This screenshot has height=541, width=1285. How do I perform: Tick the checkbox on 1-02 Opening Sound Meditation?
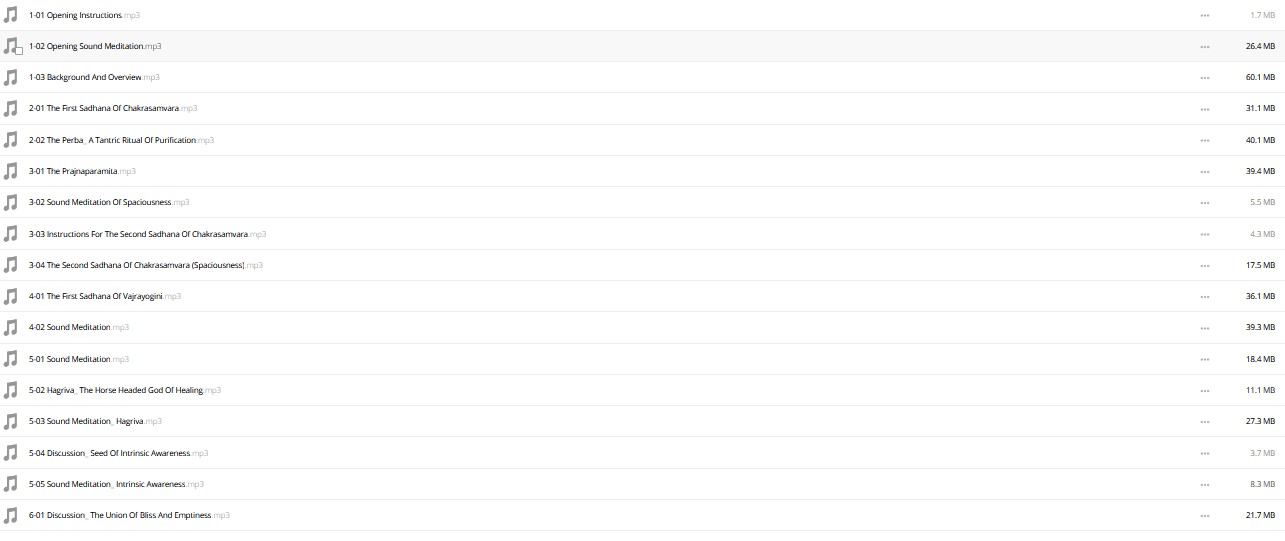click(x=19, y=51)
